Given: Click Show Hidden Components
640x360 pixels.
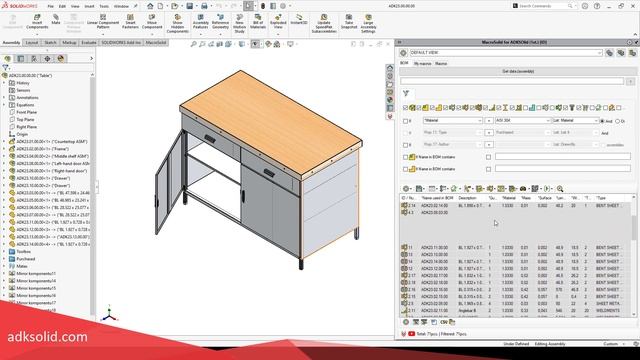Looking at the screenshot, I should click(178, 23).
